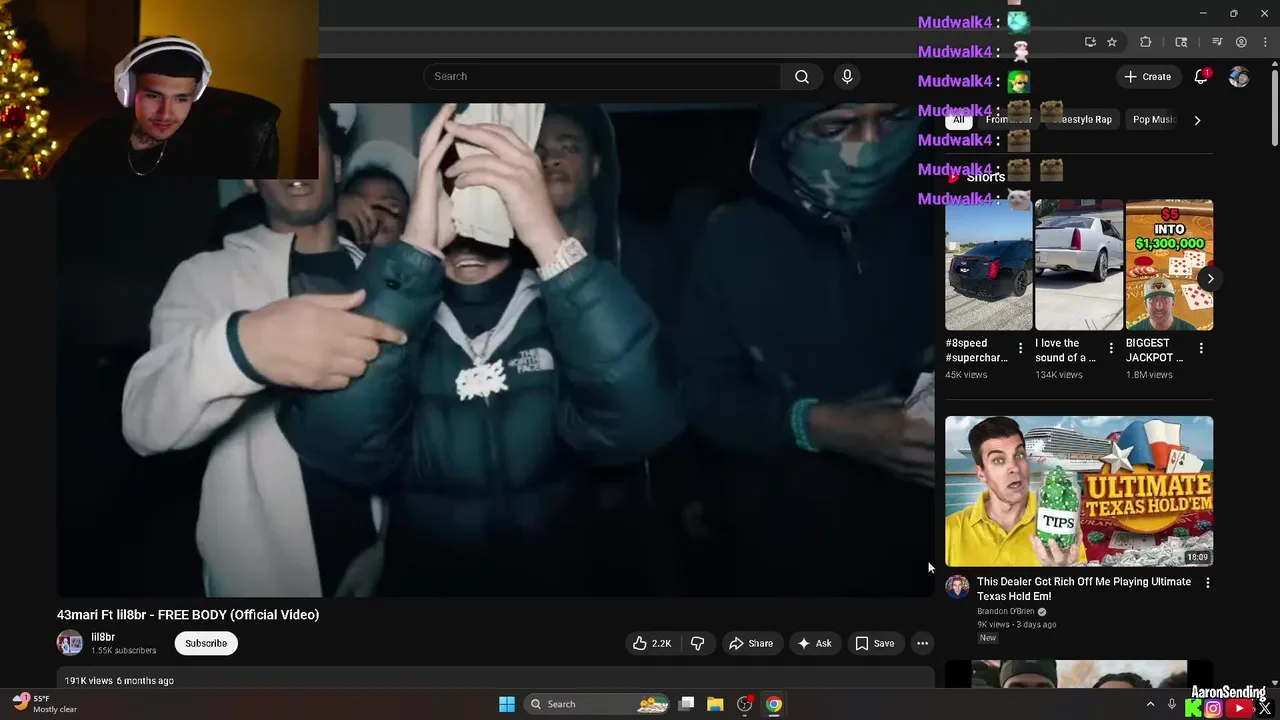Open options for the #8speed short
The height and width of the screenshot is (720, 1280).
pos(1020,348)
